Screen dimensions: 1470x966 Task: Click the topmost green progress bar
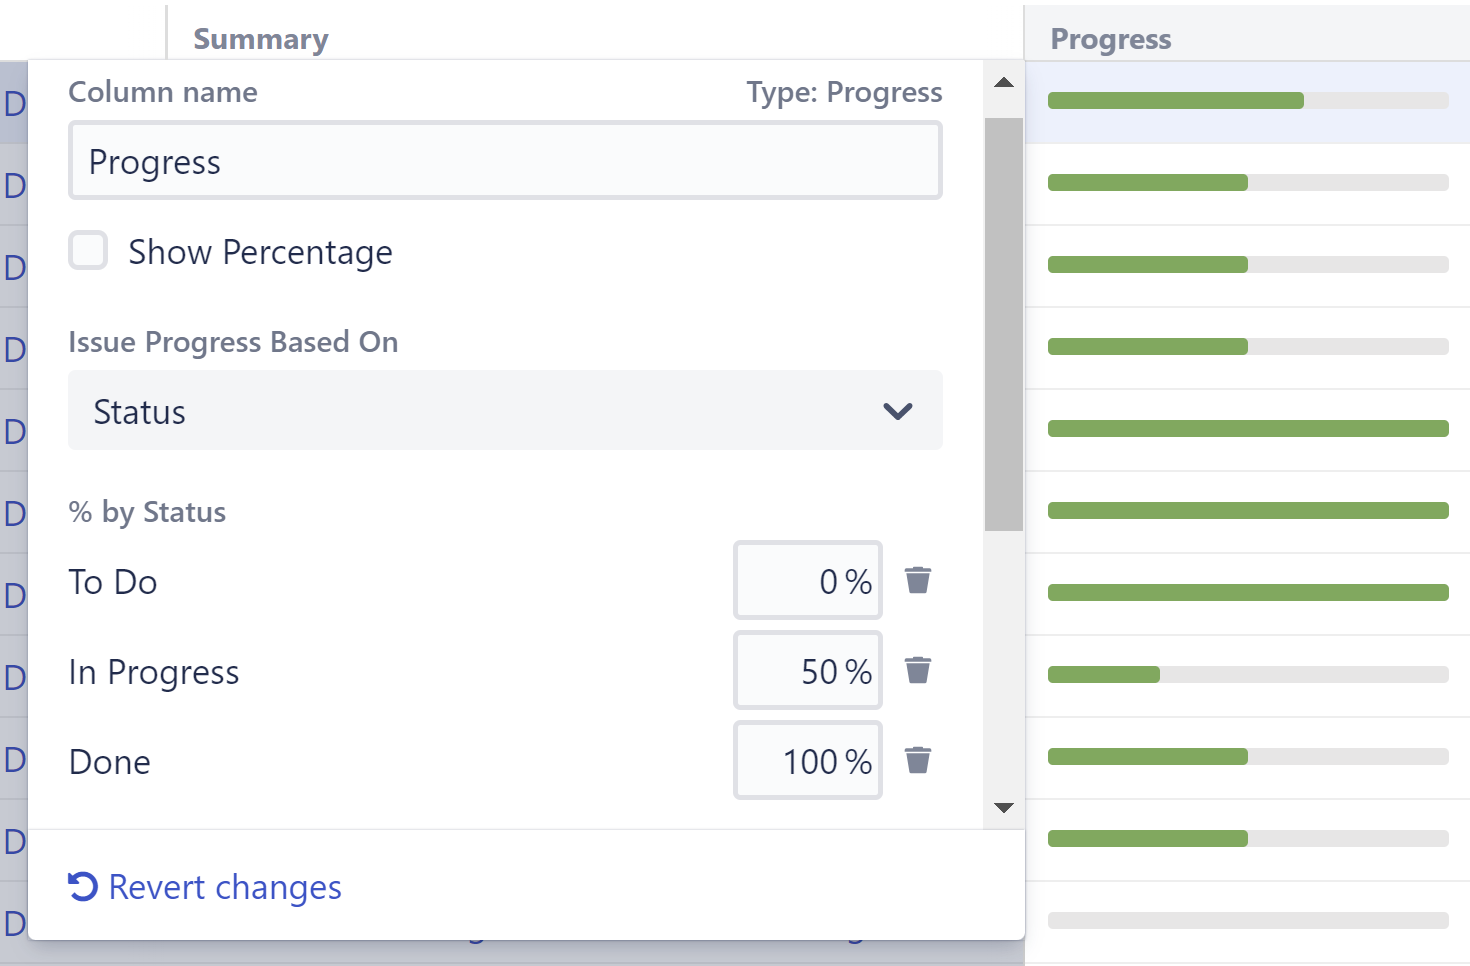pyautogui.click(x=1175, y=99)
